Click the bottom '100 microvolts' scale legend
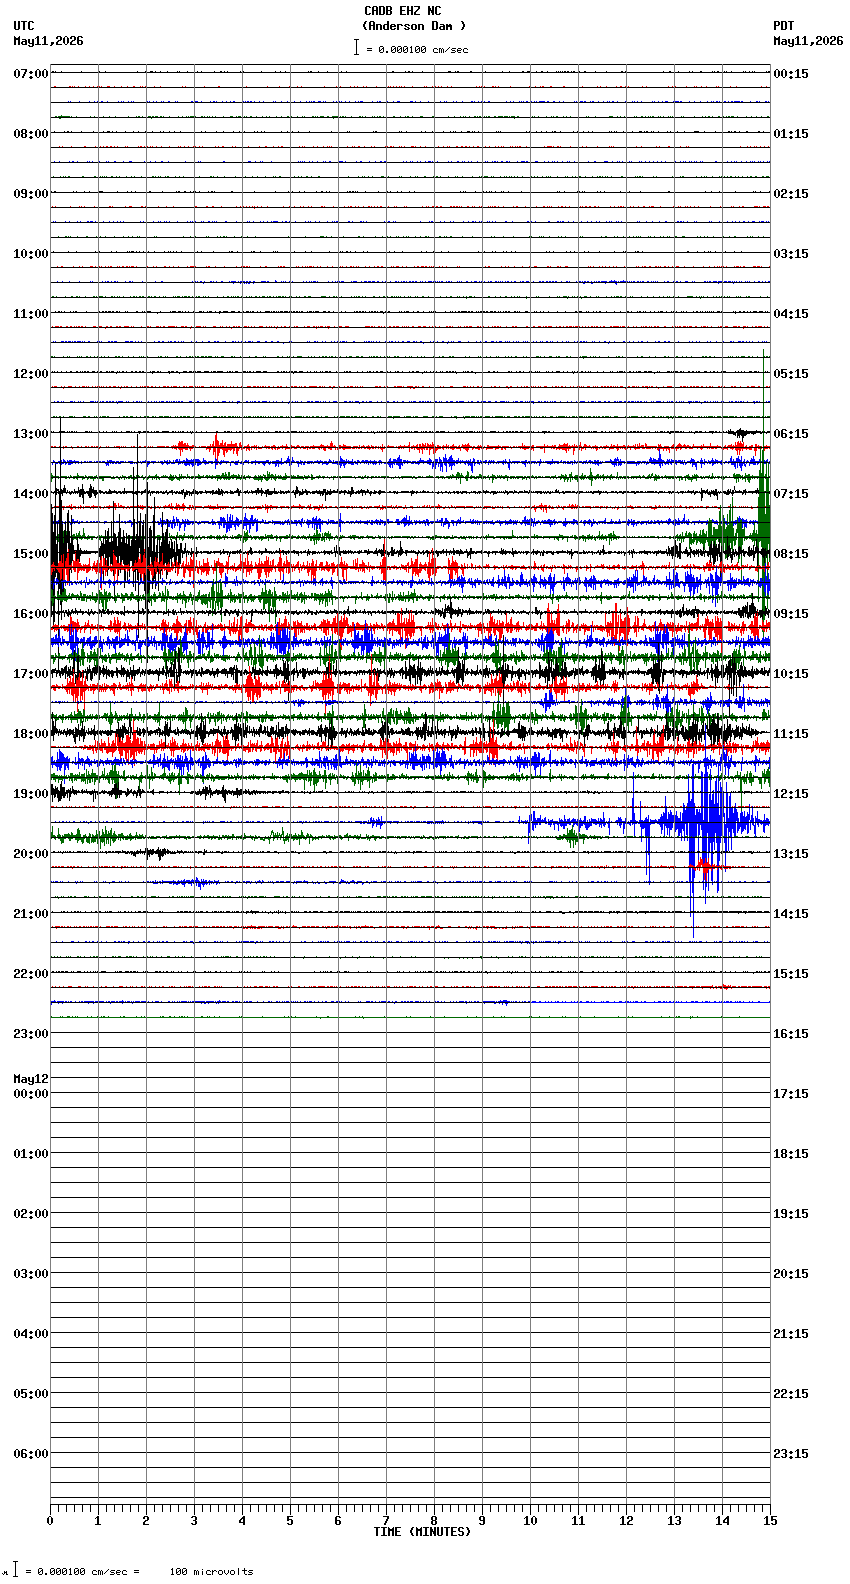The height and width of the screenshot is (1584, 850). (211, 1572)
